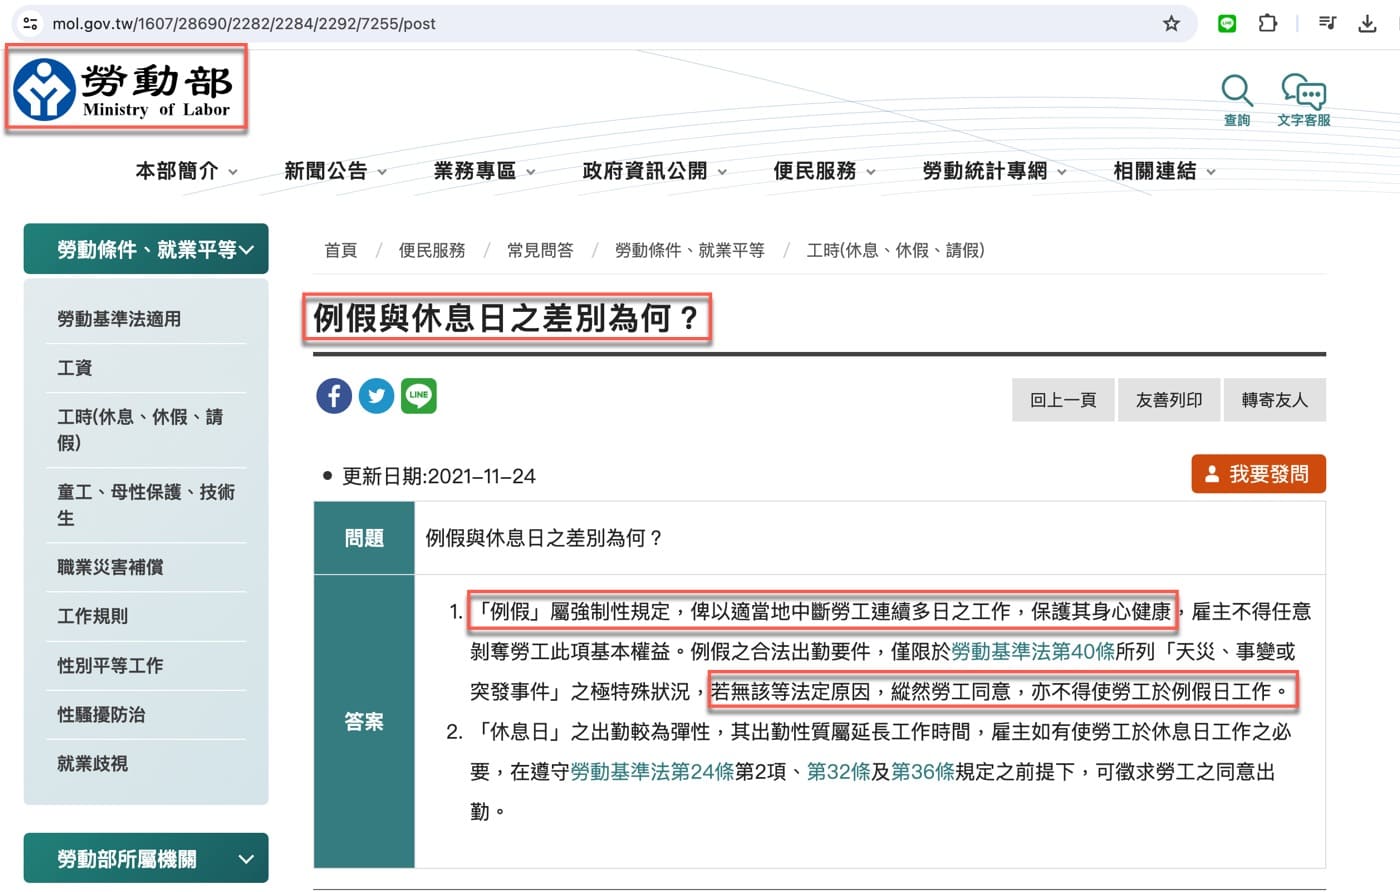Expand the 勞動統計專網 menu
Screen dimensions: 1400x892
(x=994, y=171)
